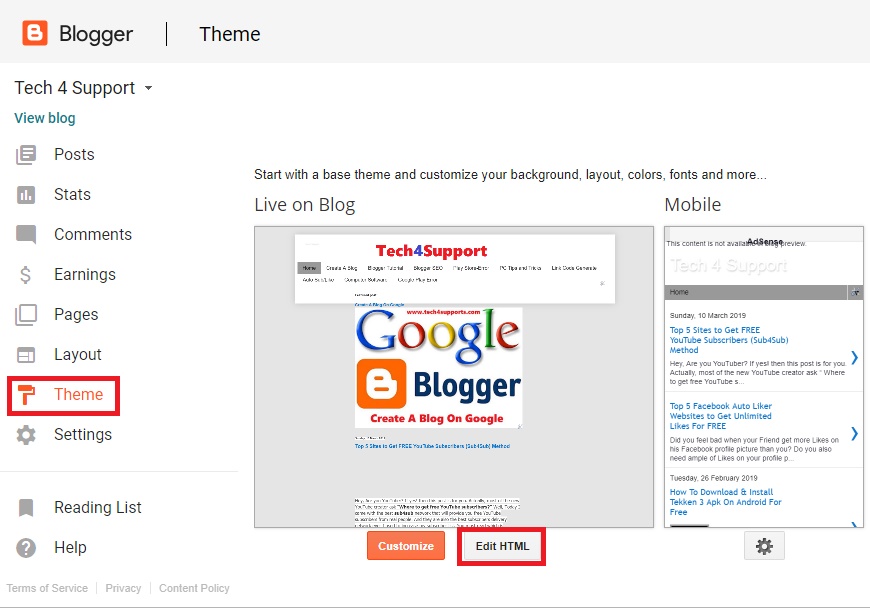Click the Live on Blog preview thumbnail
The image size is (870, 610).
[454, 377]
